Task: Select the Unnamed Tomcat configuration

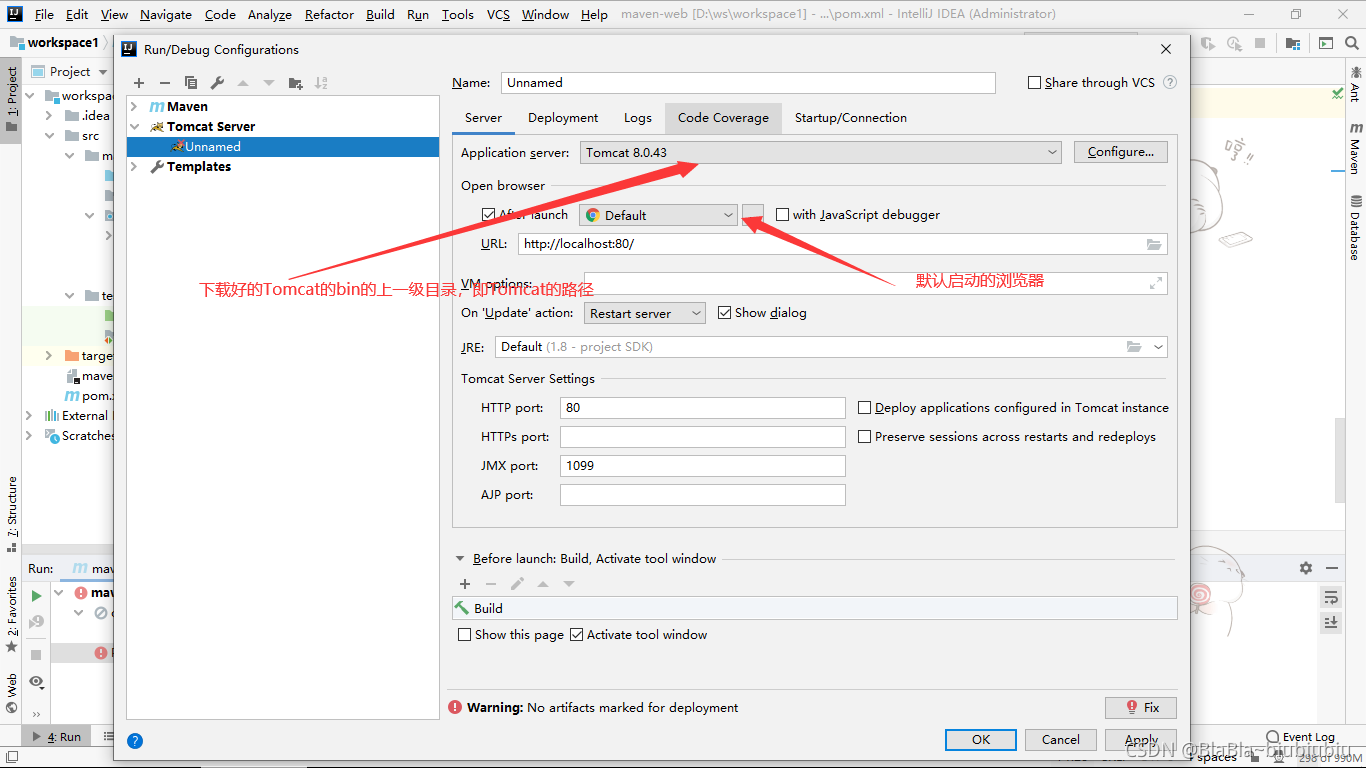Action: (x=283, y=147)
